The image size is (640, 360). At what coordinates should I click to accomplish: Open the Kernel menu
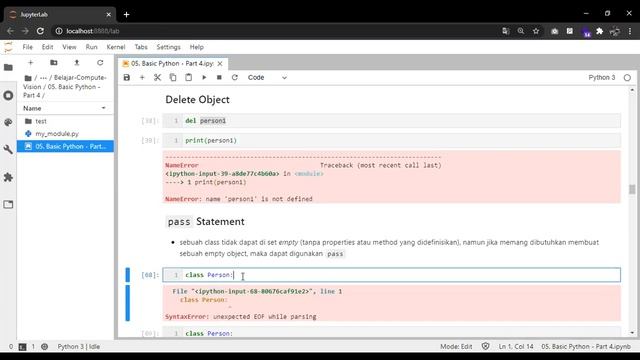(116, 47)
